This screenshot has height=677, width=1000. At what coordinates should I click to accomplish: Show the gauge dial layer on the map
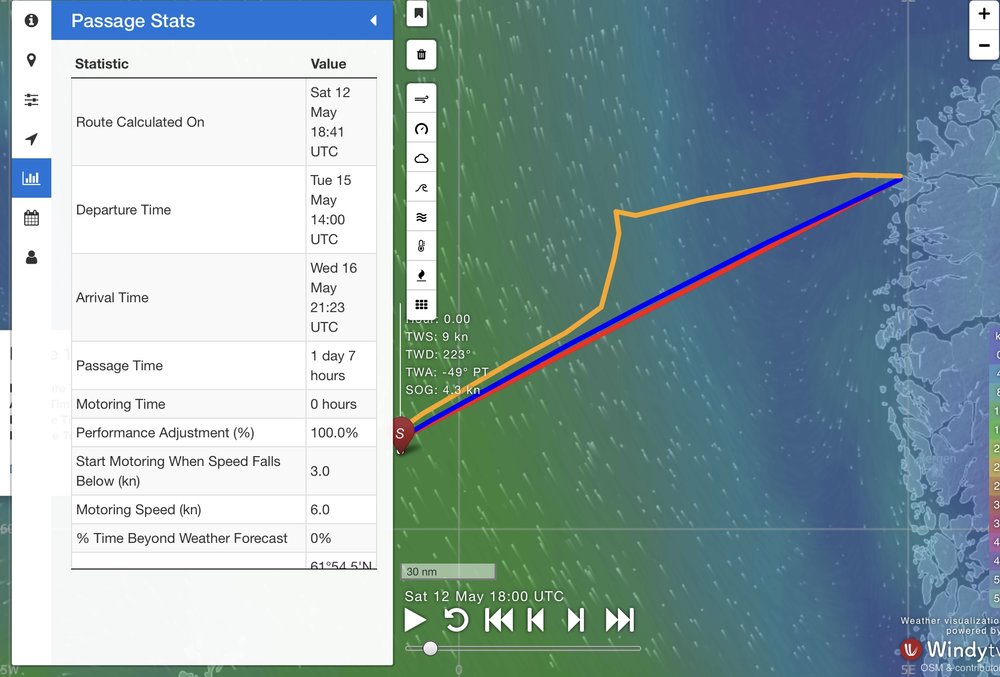(422, 129)
